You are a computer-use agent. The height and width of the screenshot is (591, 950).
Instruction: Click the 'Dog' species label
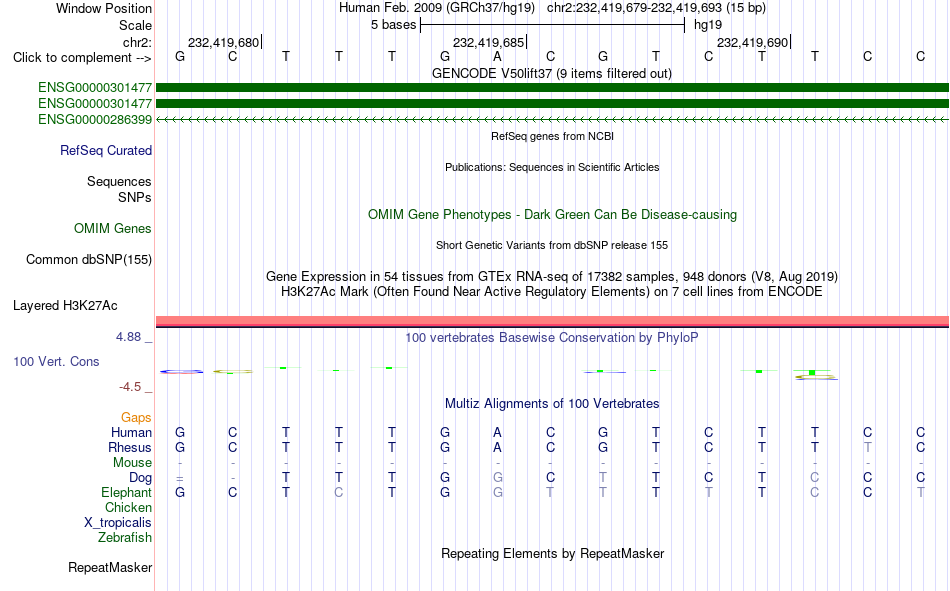pos(141,478)
